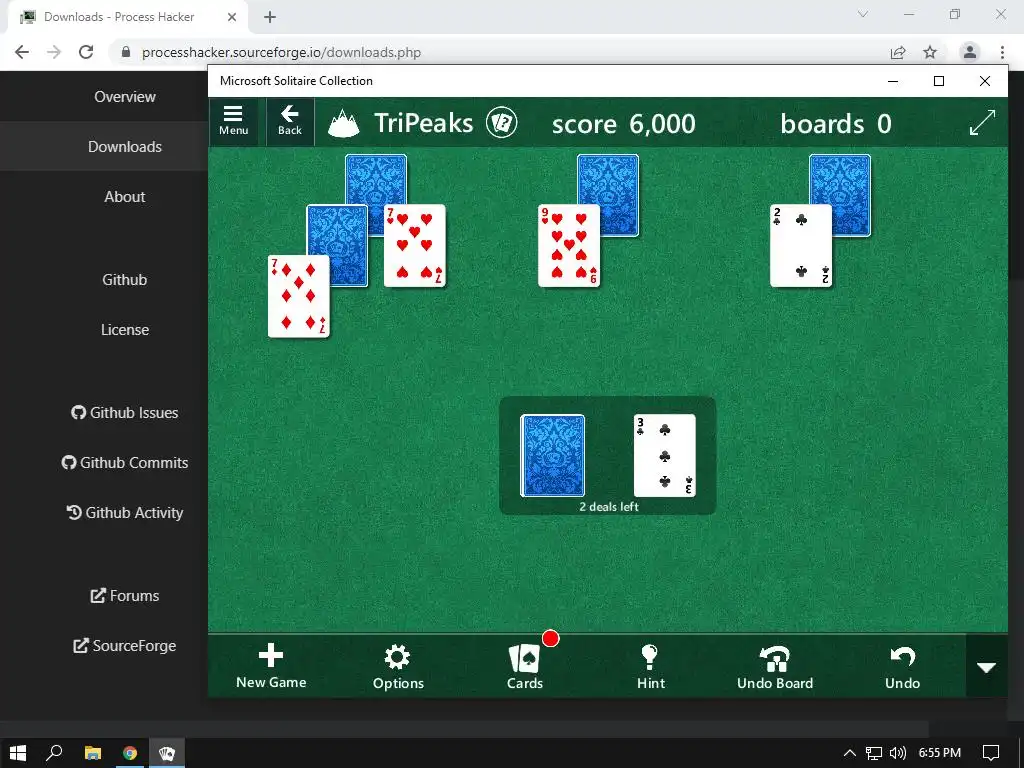Viewport: 1024px width, 768px height.
Task: Go back in Chrome browser
Action: (x=22, y=52)
